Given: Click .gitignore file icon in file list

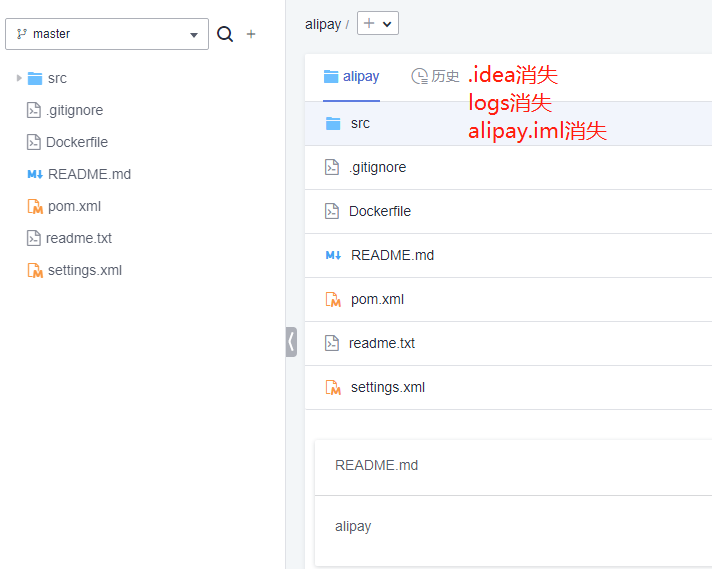Looking at the screenshot, I should pos(332,167).
